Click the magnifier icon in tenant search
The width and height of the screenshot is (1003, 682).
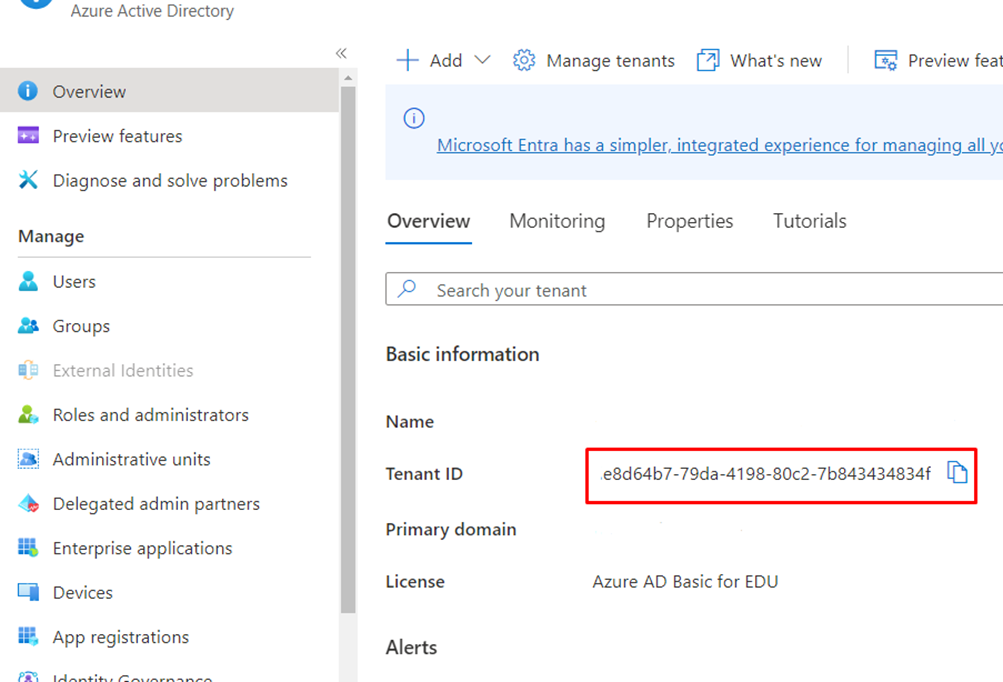(407, 289)
